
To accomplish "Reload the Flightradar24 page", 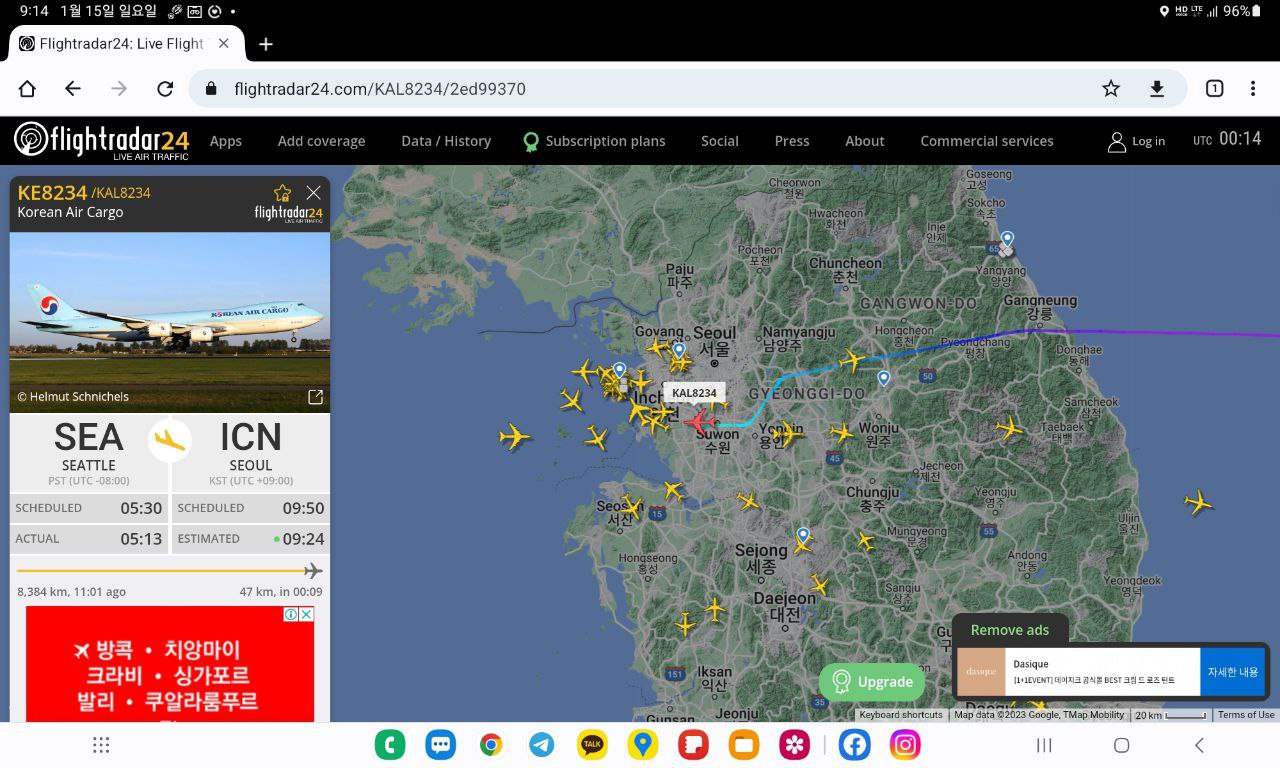I will click(166, 89).
